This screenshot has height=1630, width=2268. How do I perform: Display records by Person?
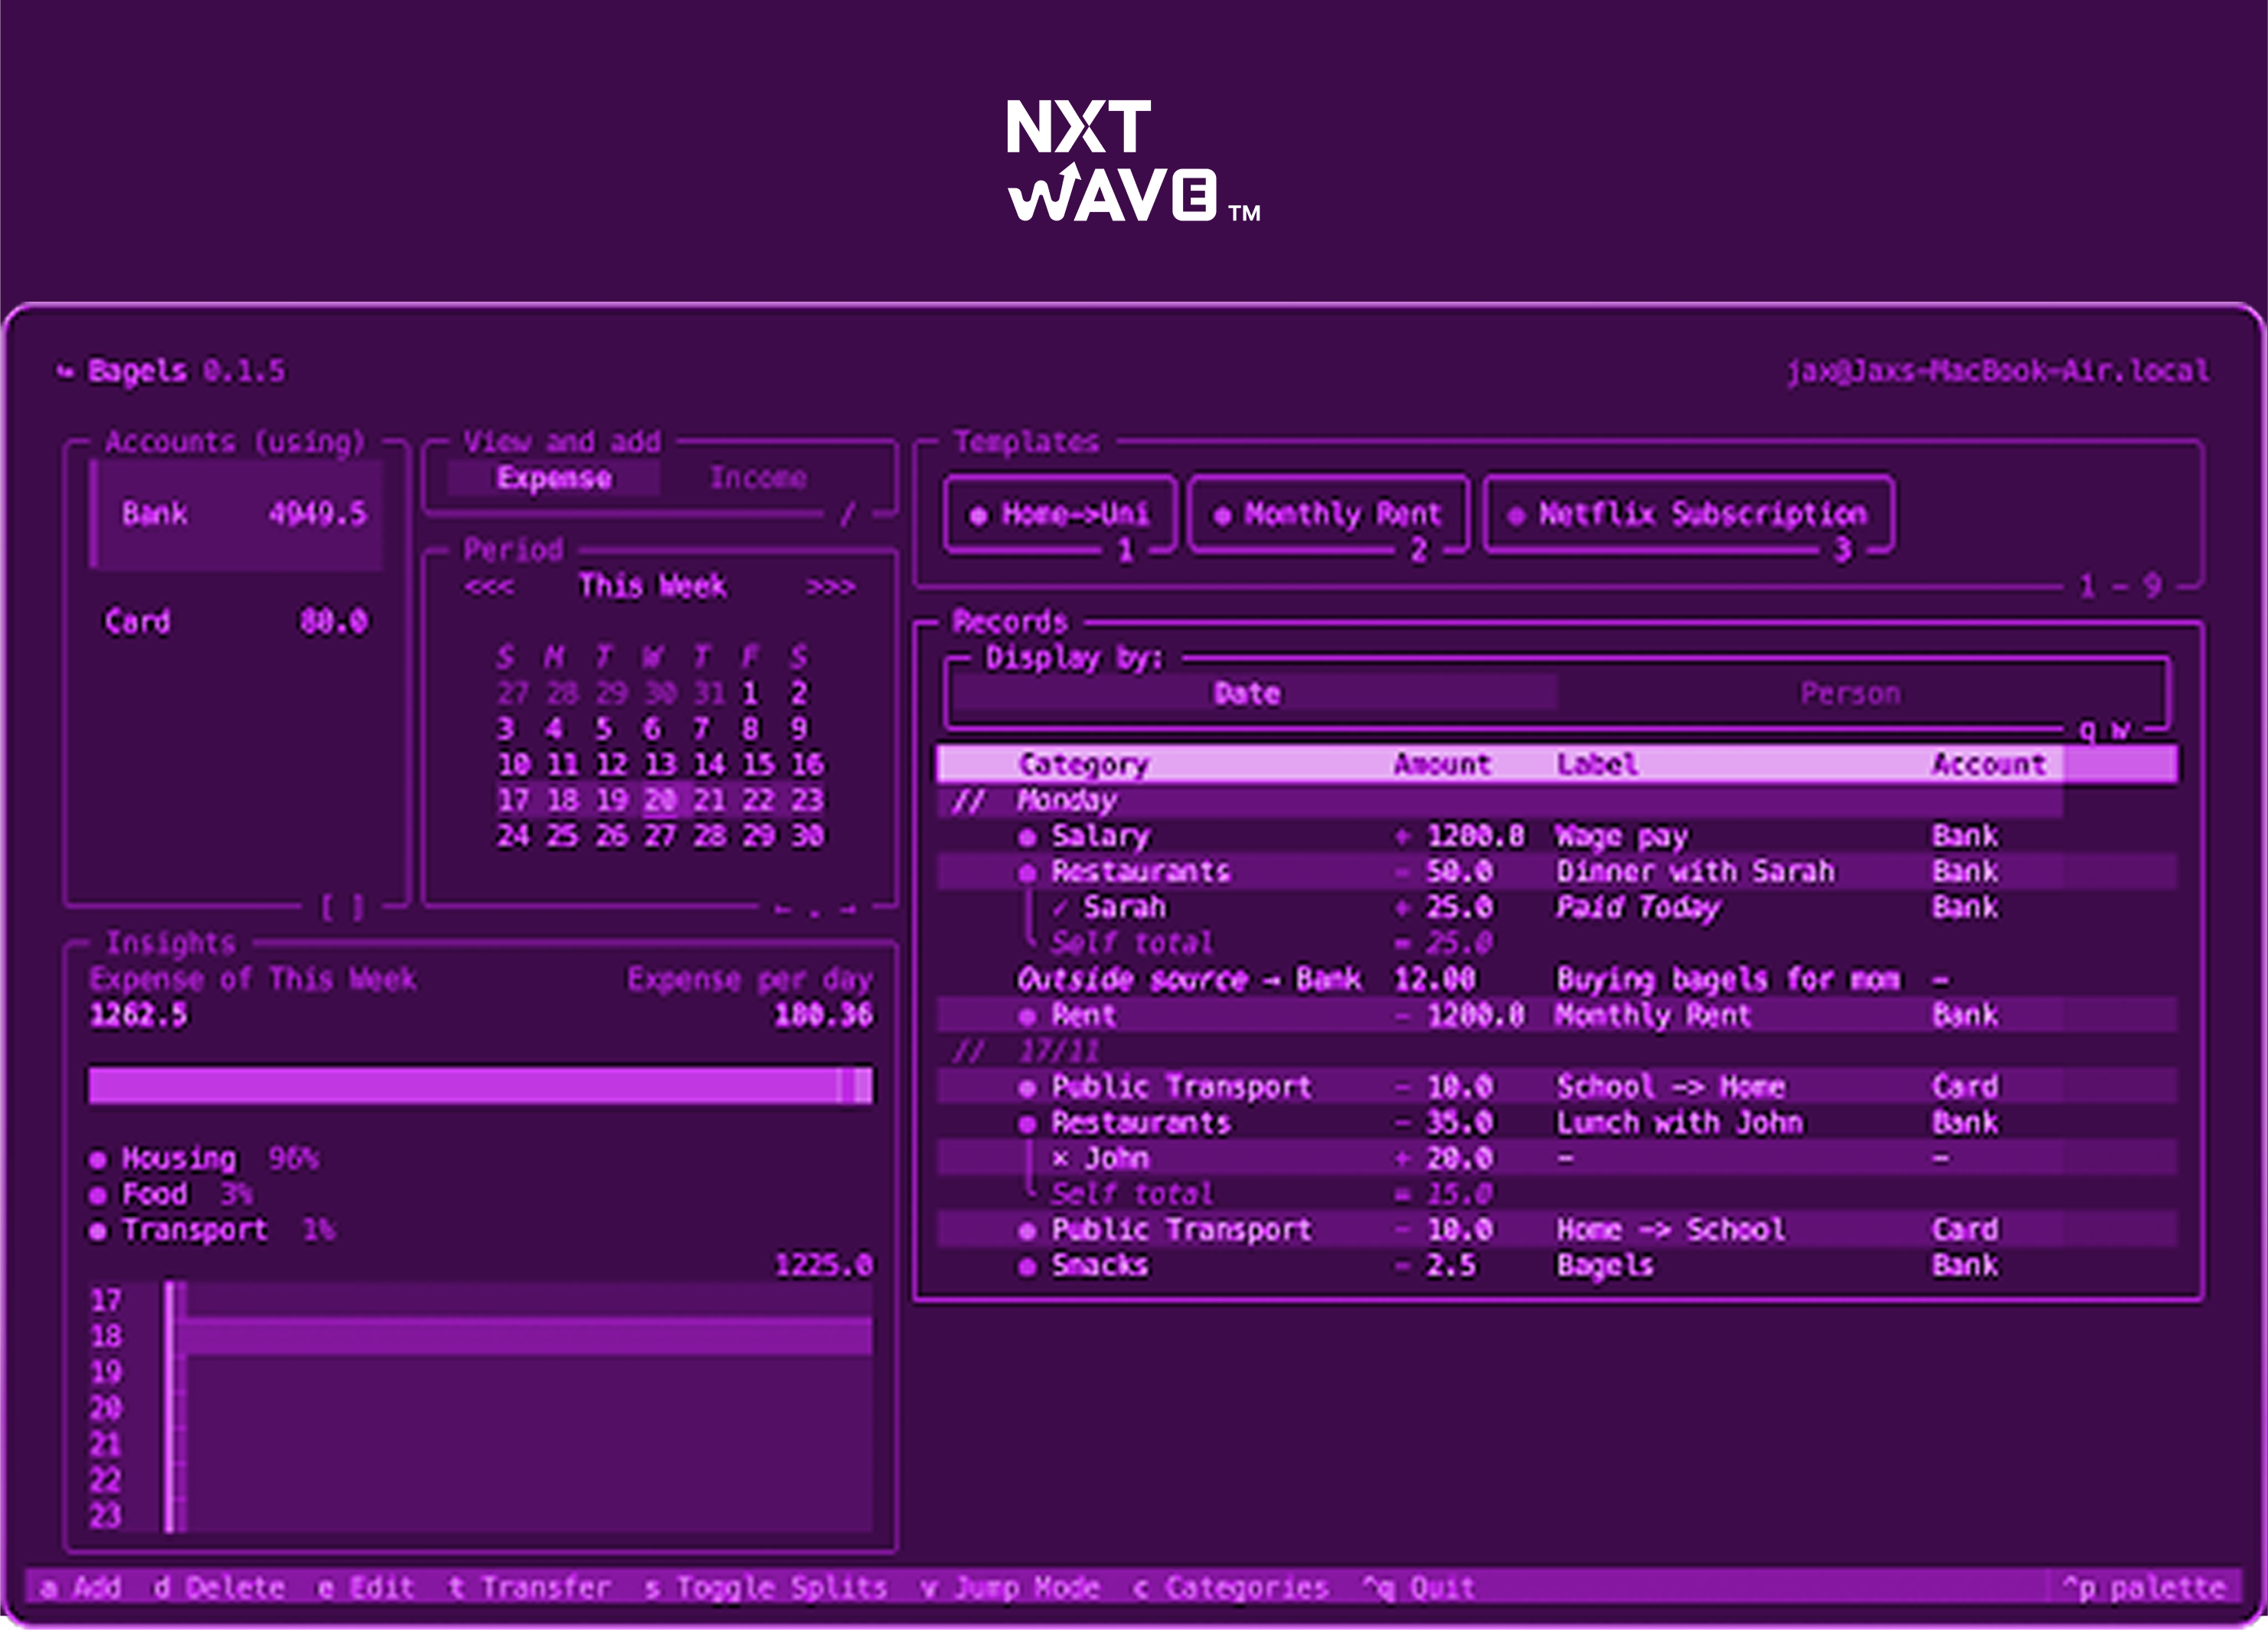(1850, 693)
